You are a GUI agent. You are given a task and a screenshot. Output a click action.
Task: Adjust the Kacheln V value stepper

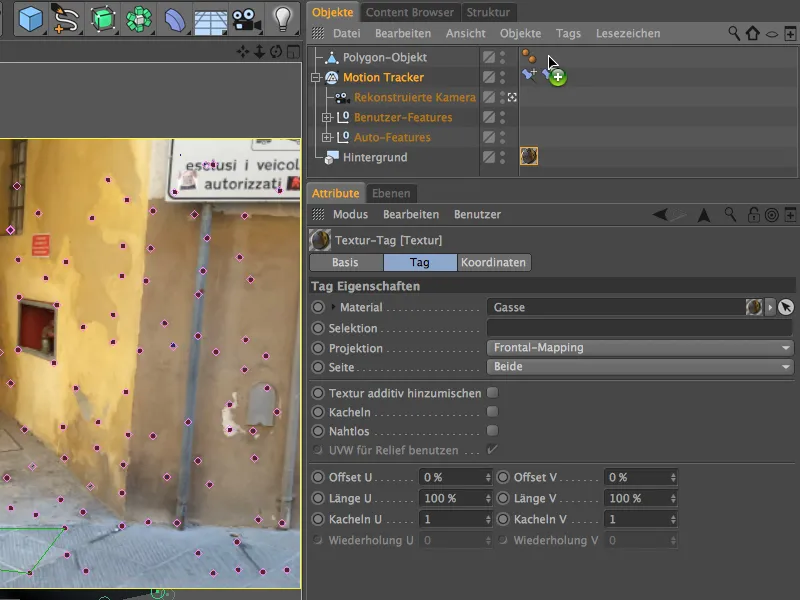click(673, 519)
